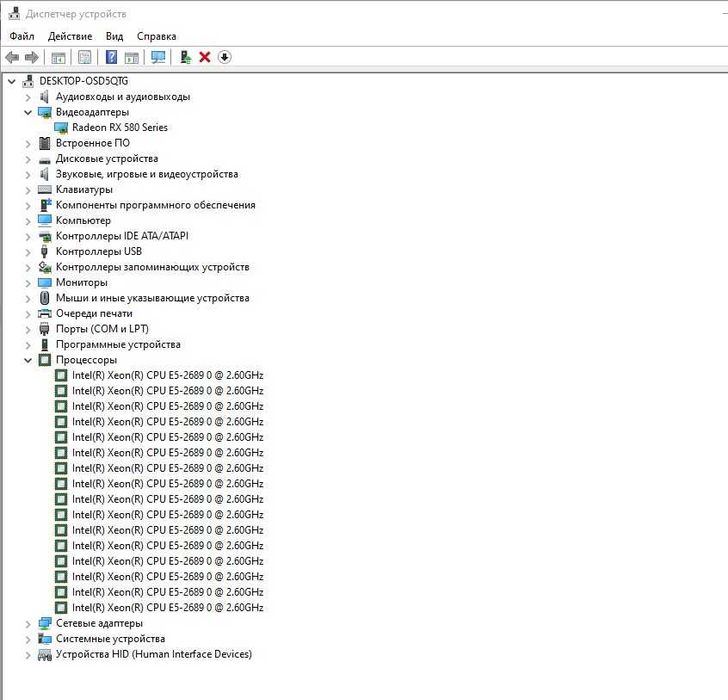Screen dimensions: 728x700
Task: Click the mouse icon of Мыши и иные указывающие устройства
Action: pos(45,298)
